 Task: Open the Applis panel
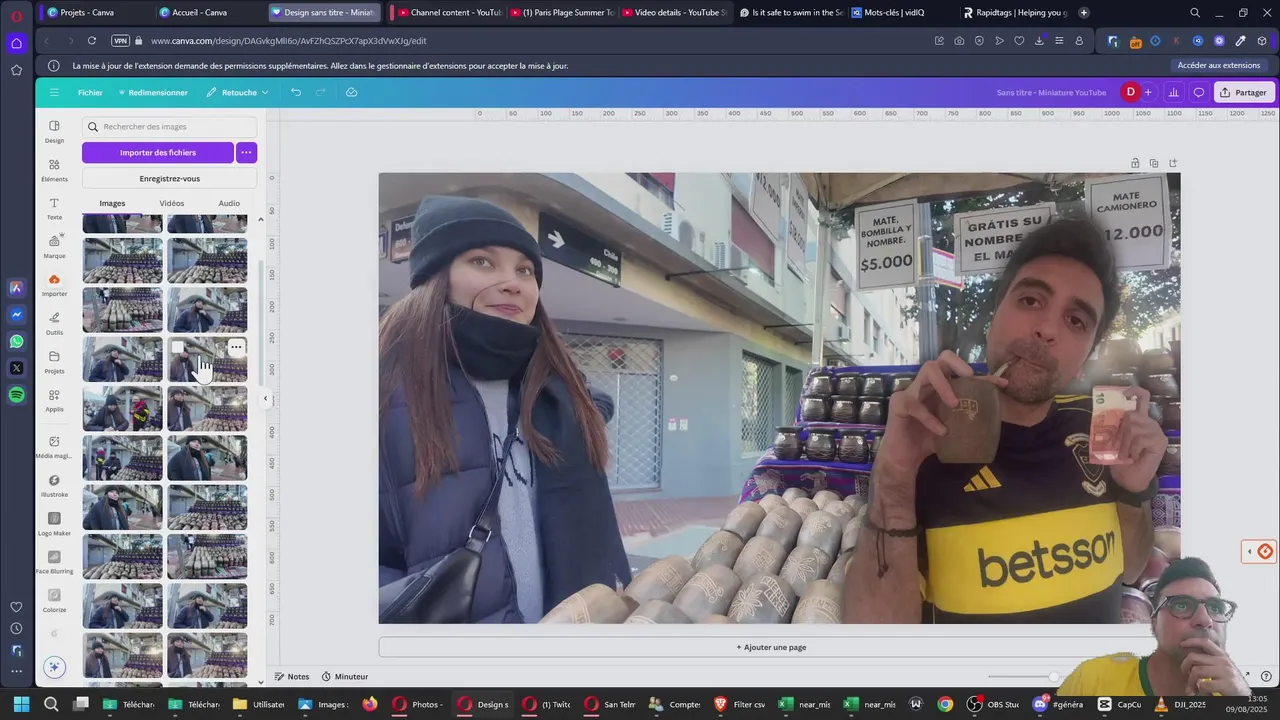click(54, 400)
